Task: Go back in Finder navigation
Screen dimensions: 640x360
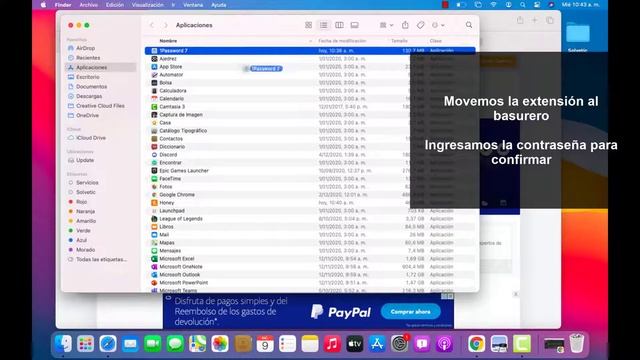Action: pos(152,25)
